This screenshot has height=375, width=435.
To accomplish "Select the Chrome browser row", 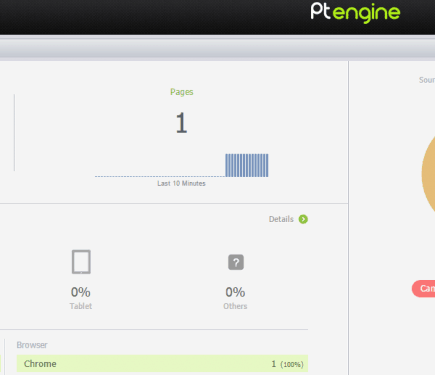I will pos(162,364).
